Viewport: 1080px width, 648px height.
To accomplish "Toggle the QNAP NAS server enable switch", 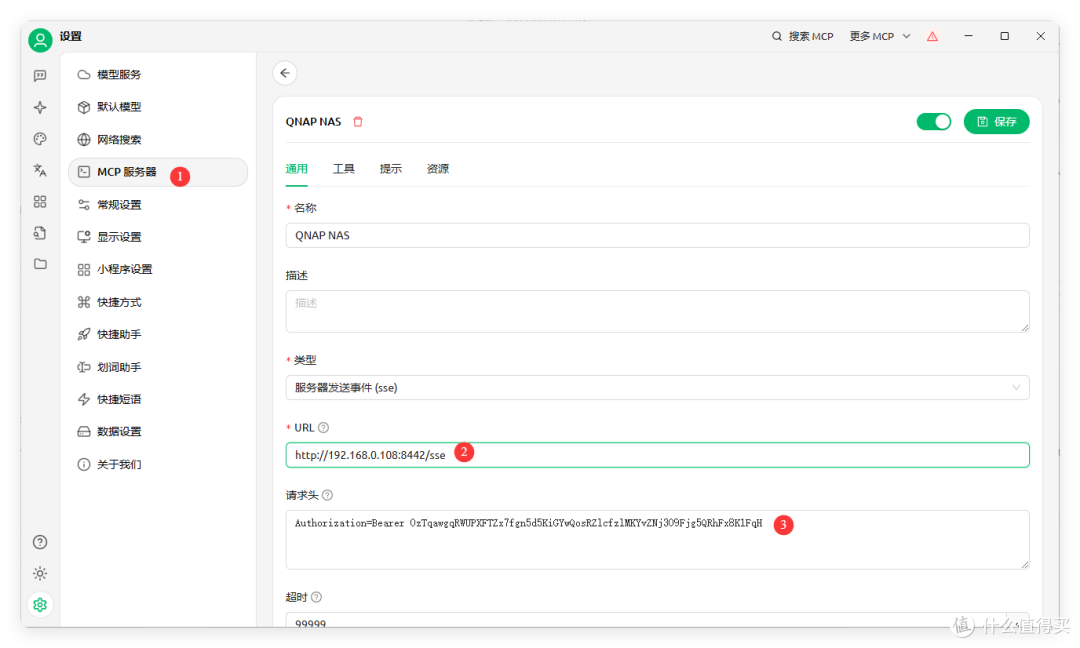I will (934, 122).
